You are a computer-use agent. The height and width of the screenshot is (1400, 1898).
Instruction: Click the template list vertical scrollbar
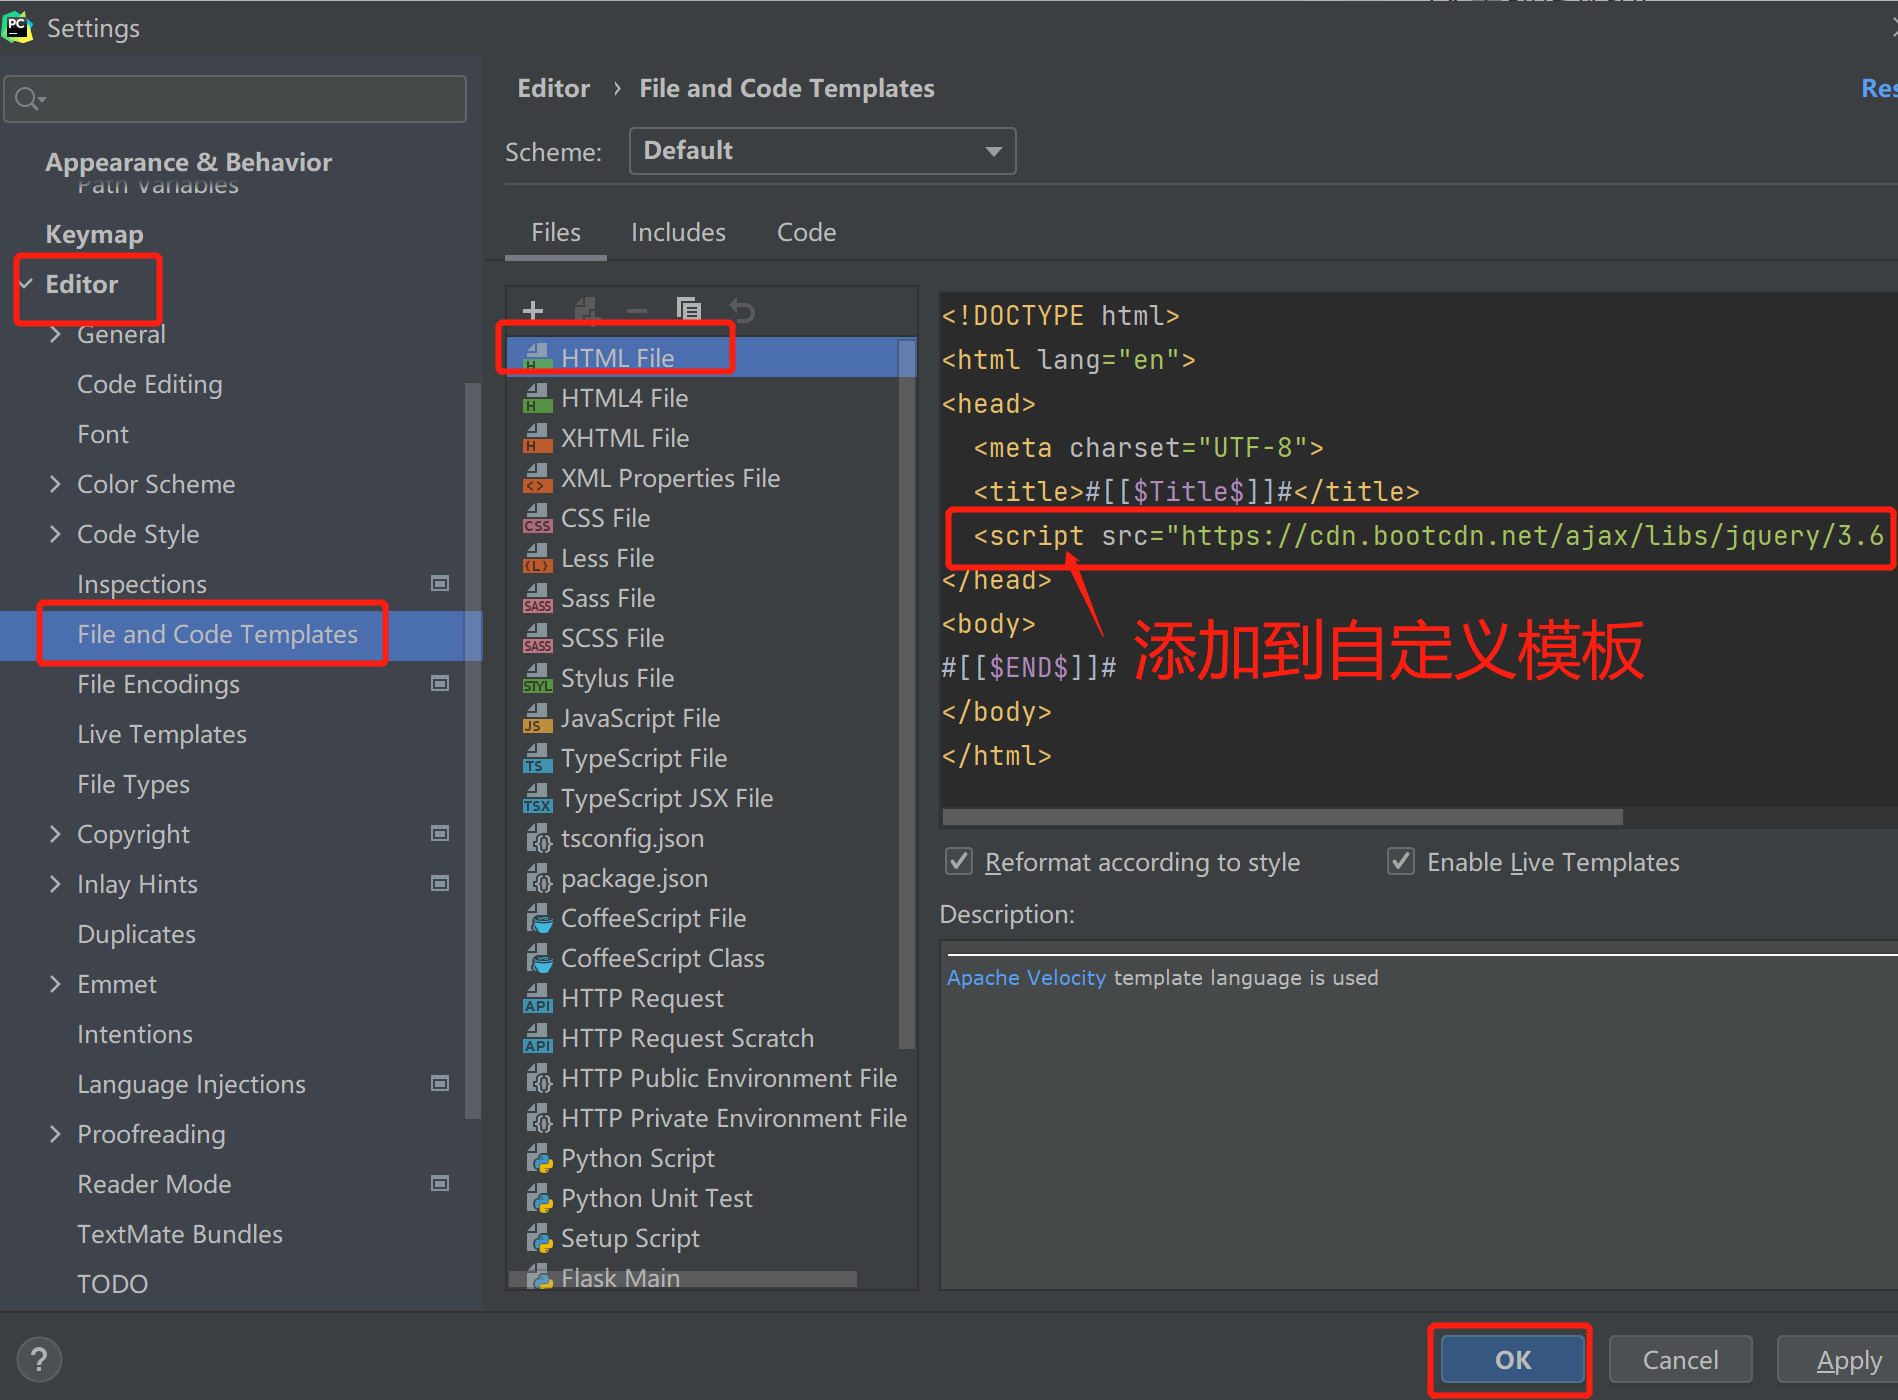pos(907,694)
